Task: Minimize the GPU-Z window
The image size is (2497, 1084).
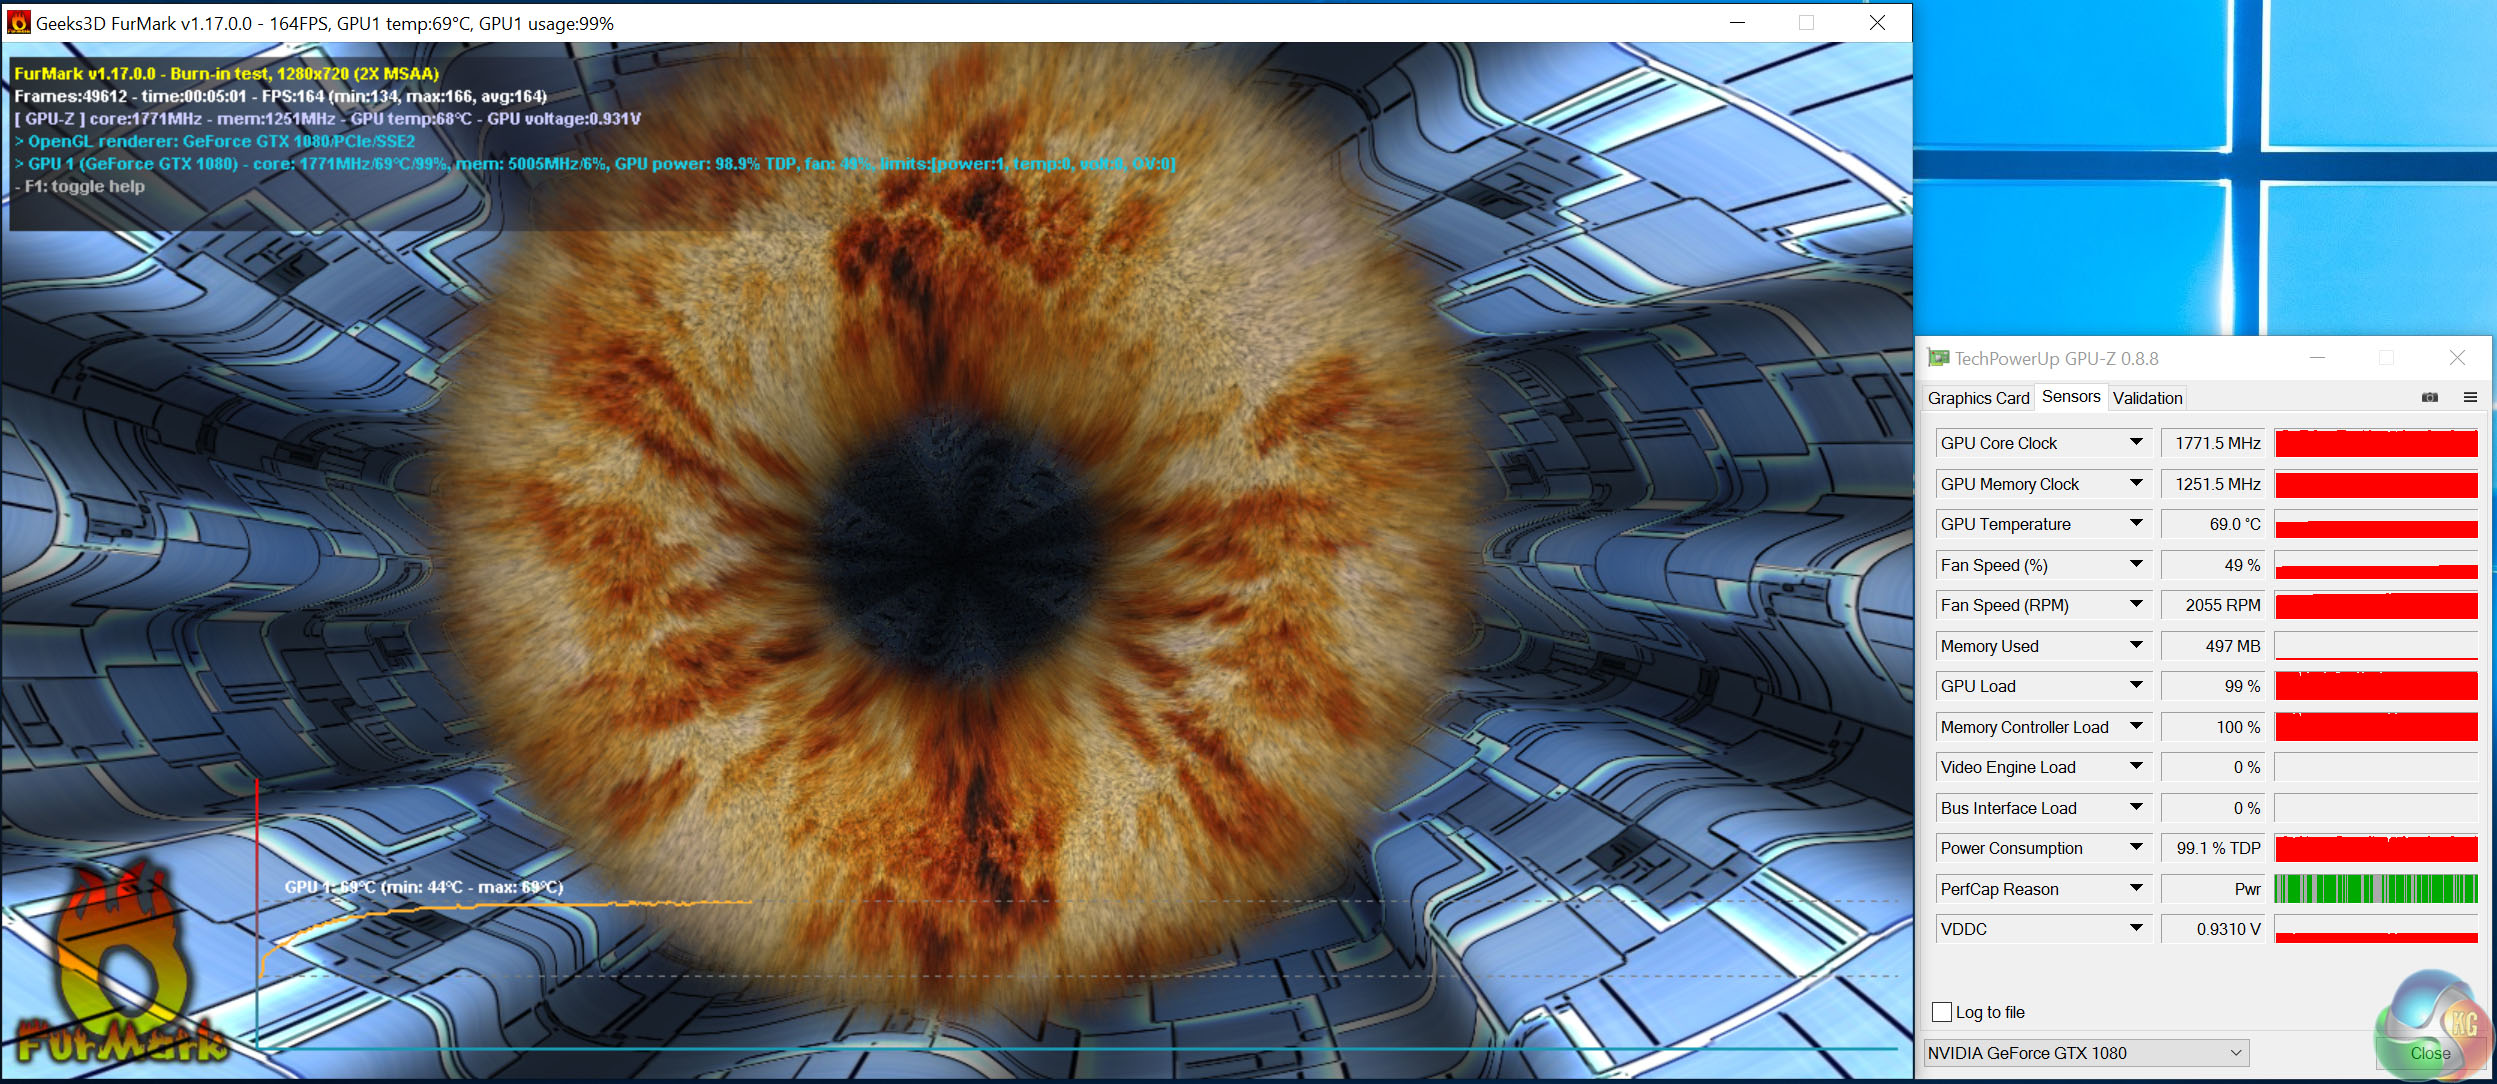Action: point(2317,358)
